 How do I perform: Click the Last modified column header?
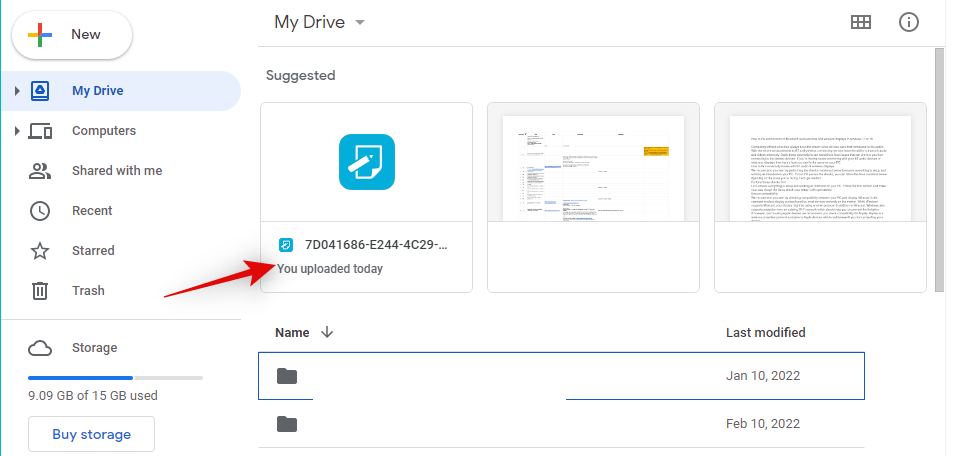pos(765,332)
